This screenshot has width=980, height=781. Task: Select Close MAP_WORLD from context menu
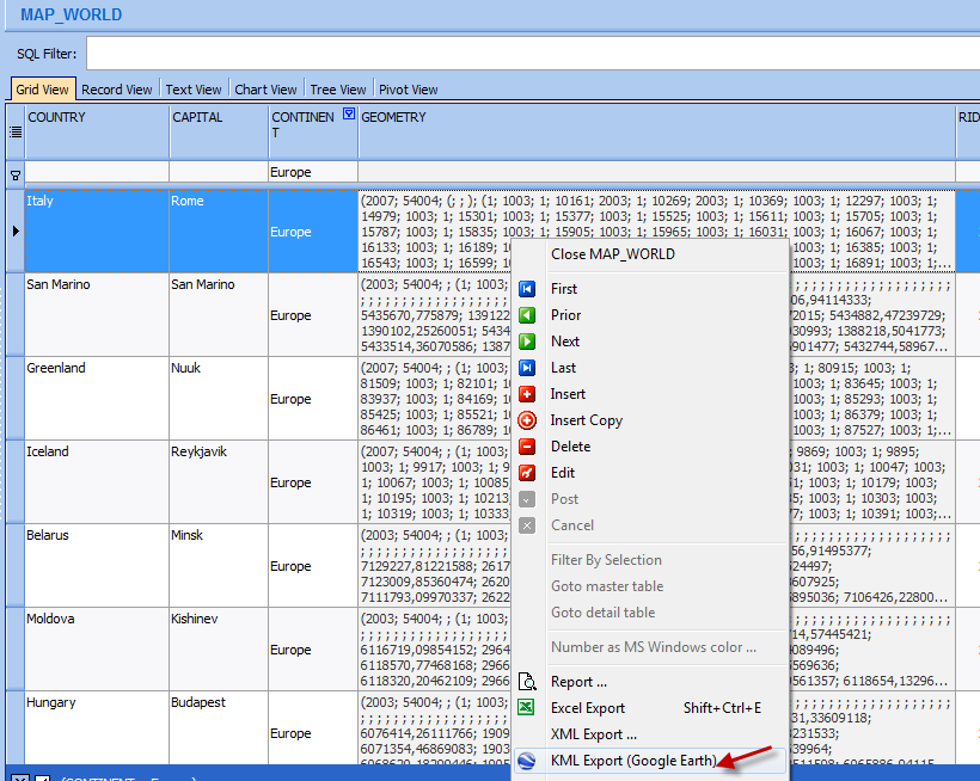click(x=612, y=254)
